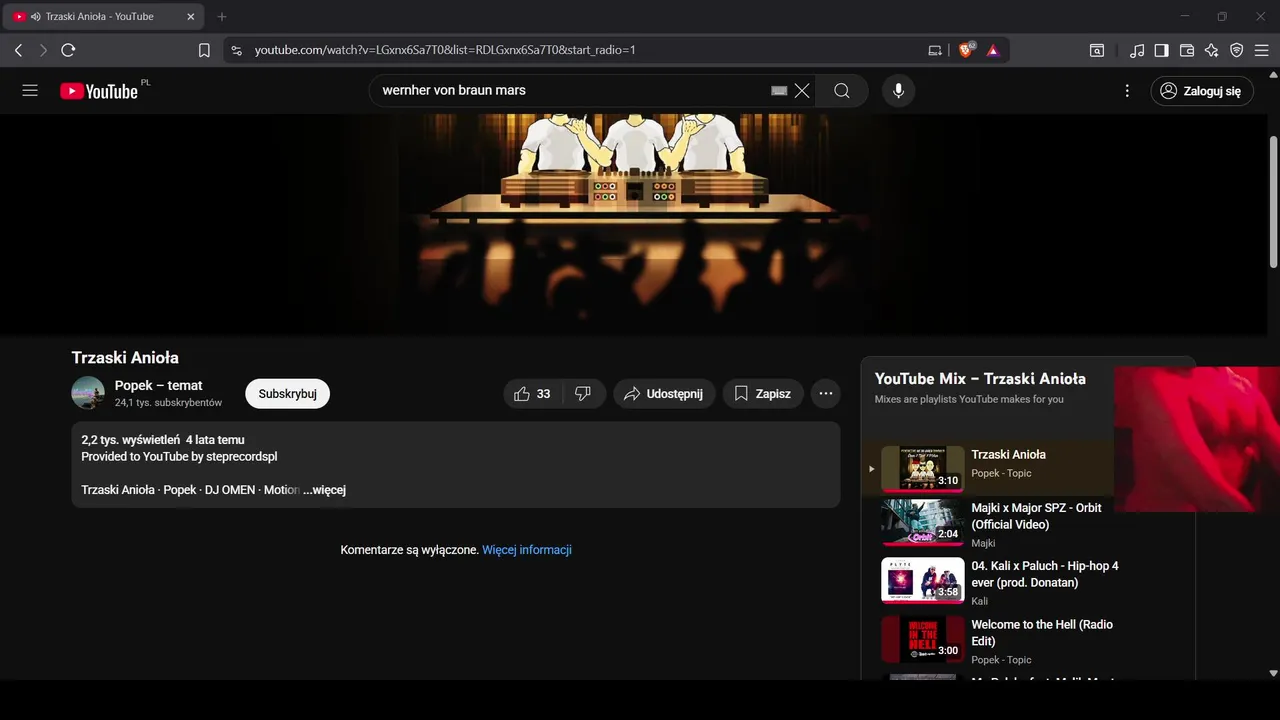1280x720 pixels.
Task: Open the browser main hamburger menu
Action: (1262, 50)
